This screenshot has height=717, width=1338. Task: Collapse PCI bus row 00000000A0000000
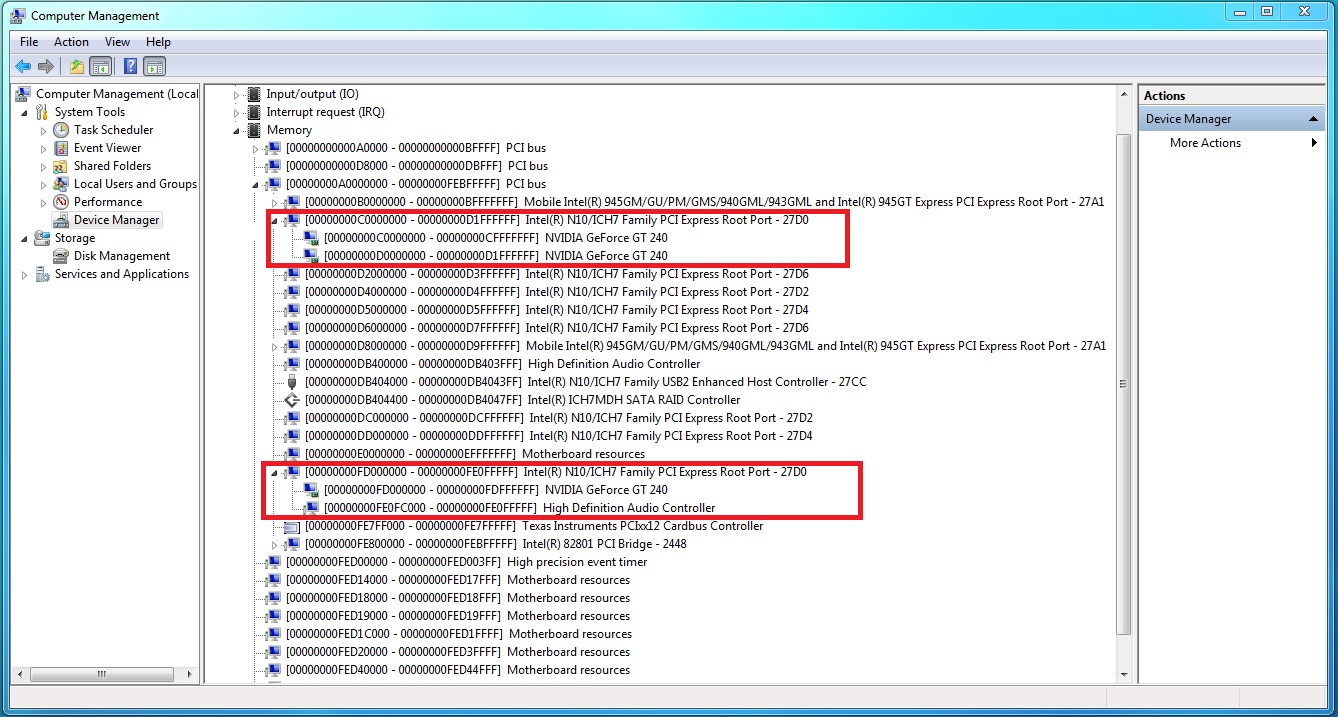pos(256,185)
